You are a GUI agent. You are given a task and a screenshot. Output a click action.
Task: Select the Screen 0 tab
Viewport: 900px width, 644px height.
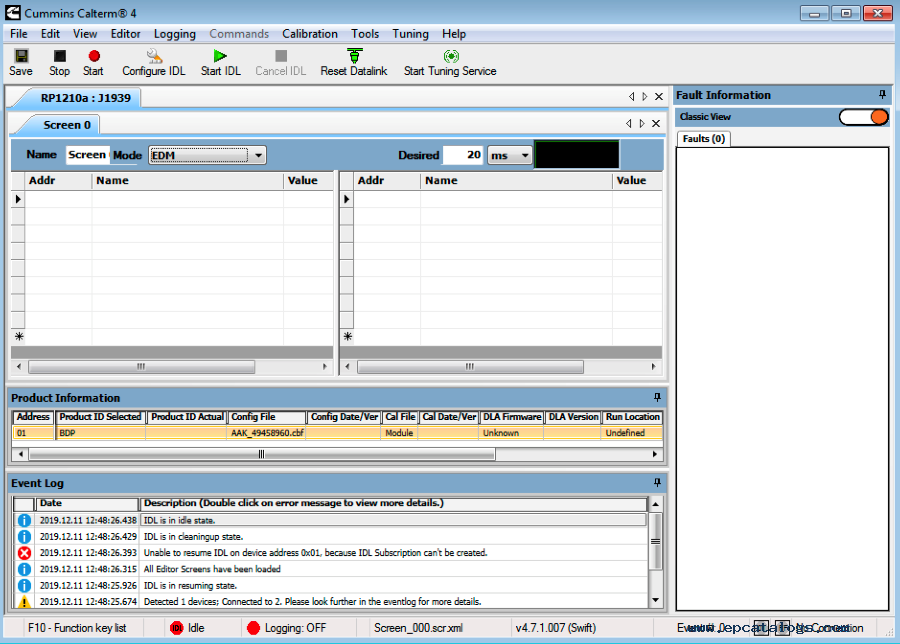coord(67,125)
